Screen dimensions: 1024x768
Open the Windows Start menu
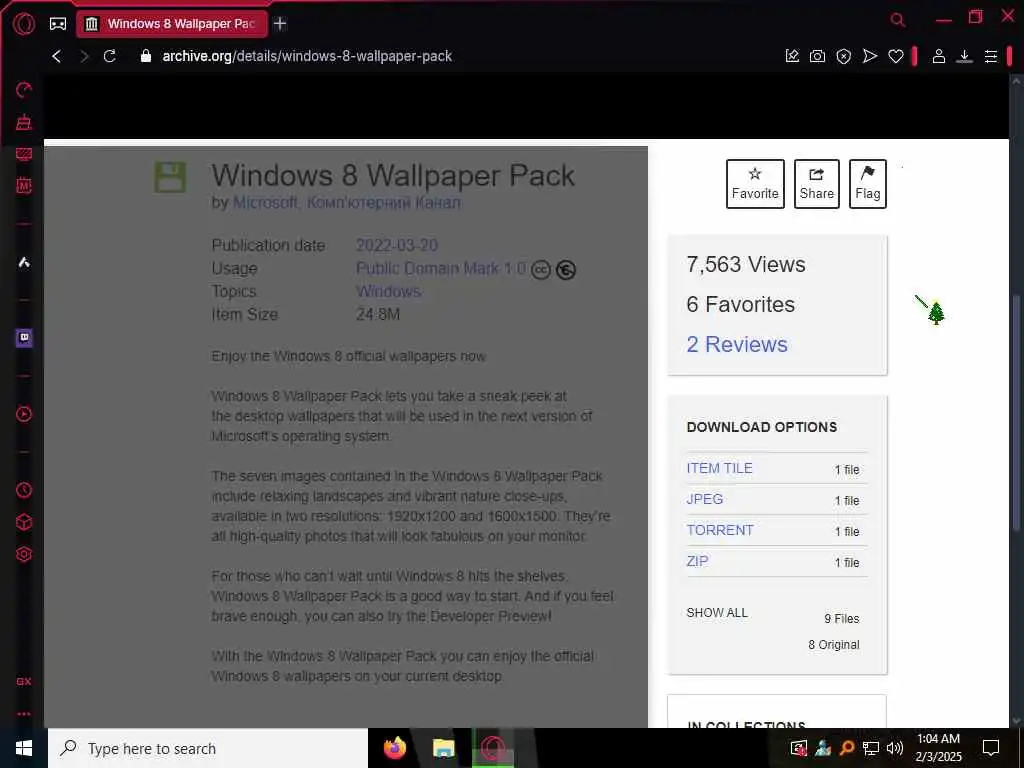[x=24, y=748]
